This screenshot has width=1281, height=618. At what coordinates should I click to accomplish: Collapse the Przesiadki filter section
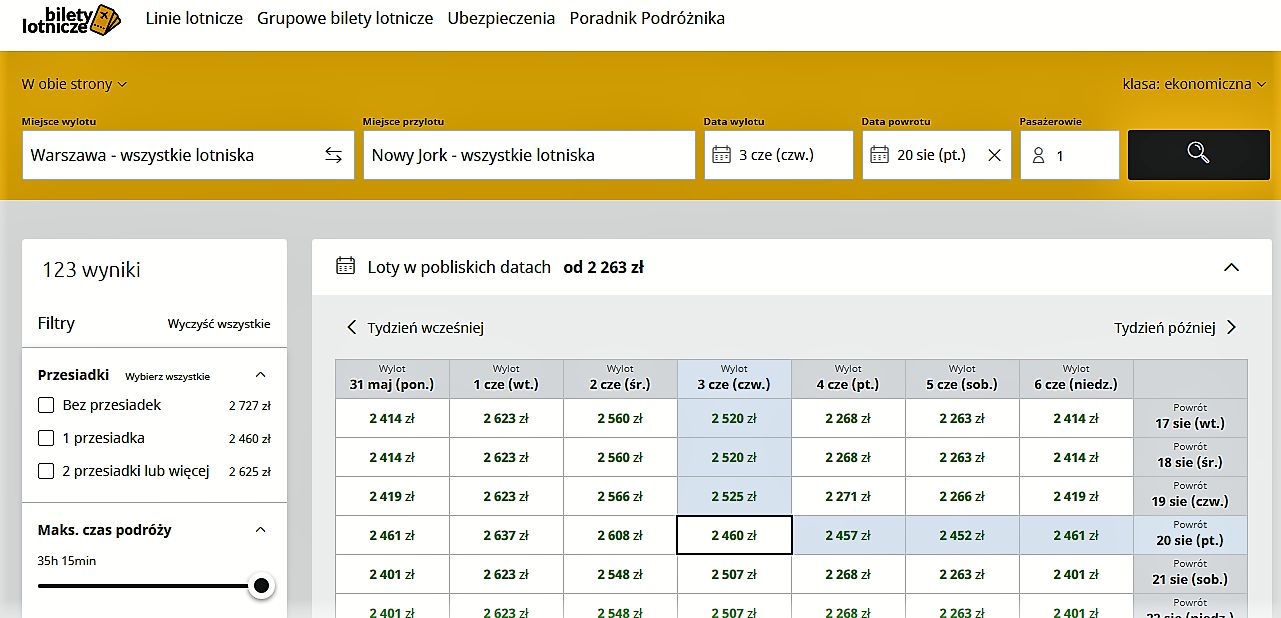pyautogui.click(x=261, y=375)
